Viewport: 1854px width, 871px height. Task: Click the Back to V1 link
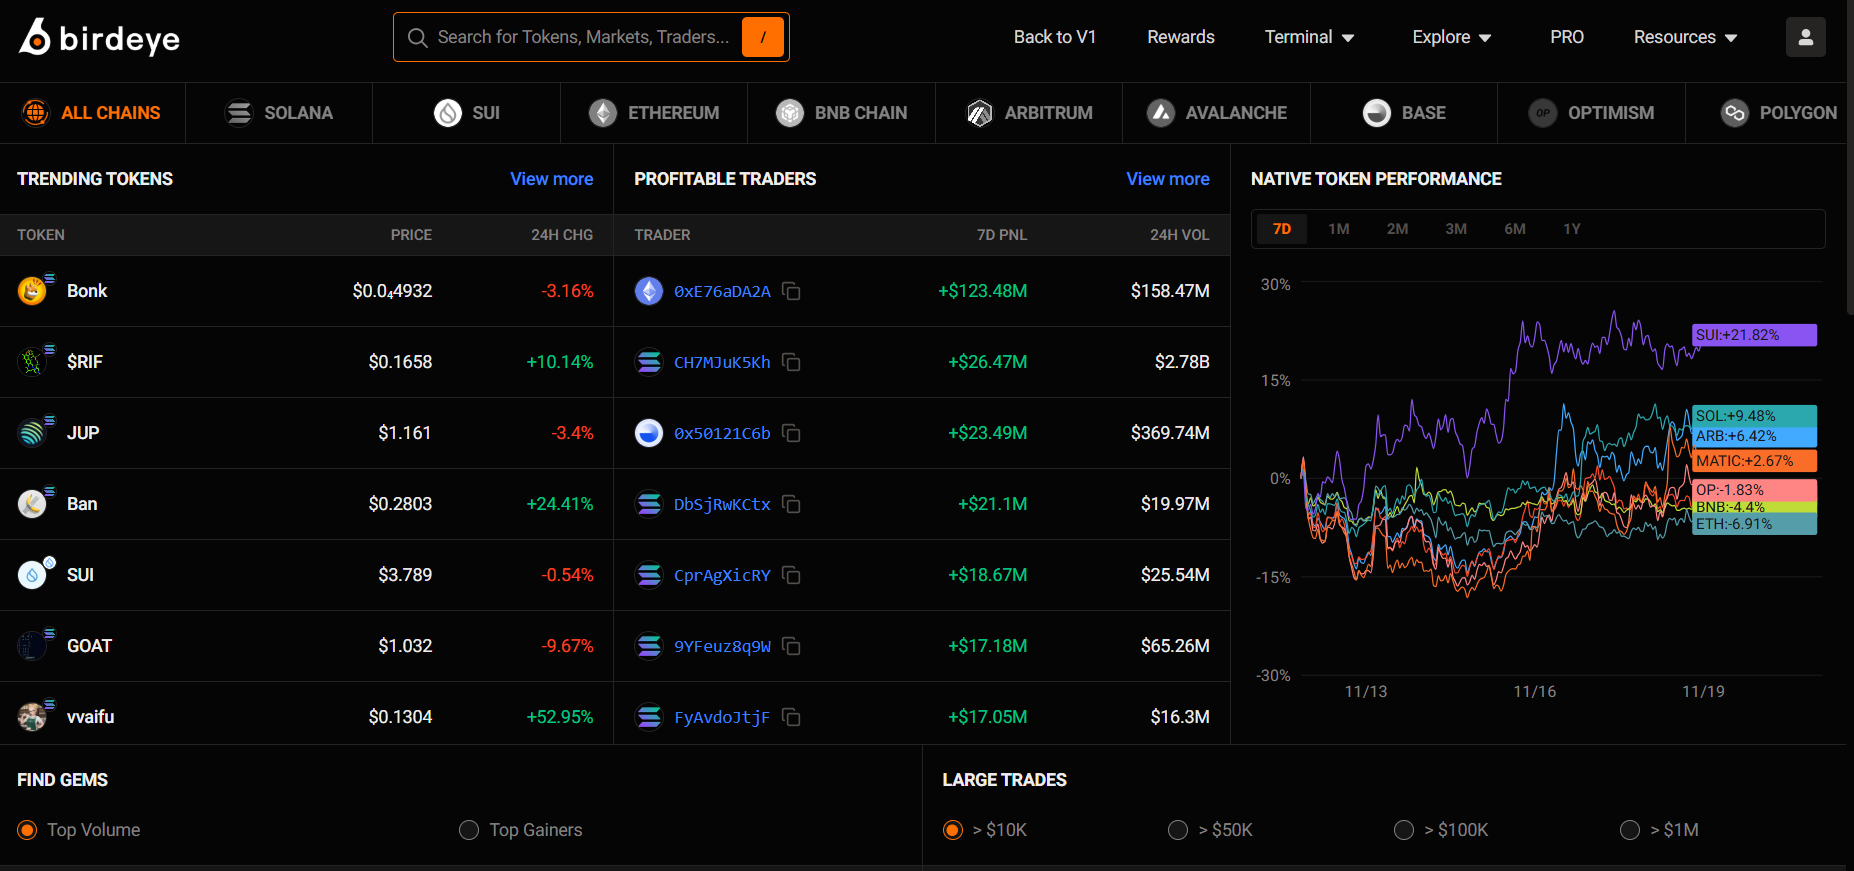point(1055,37)
